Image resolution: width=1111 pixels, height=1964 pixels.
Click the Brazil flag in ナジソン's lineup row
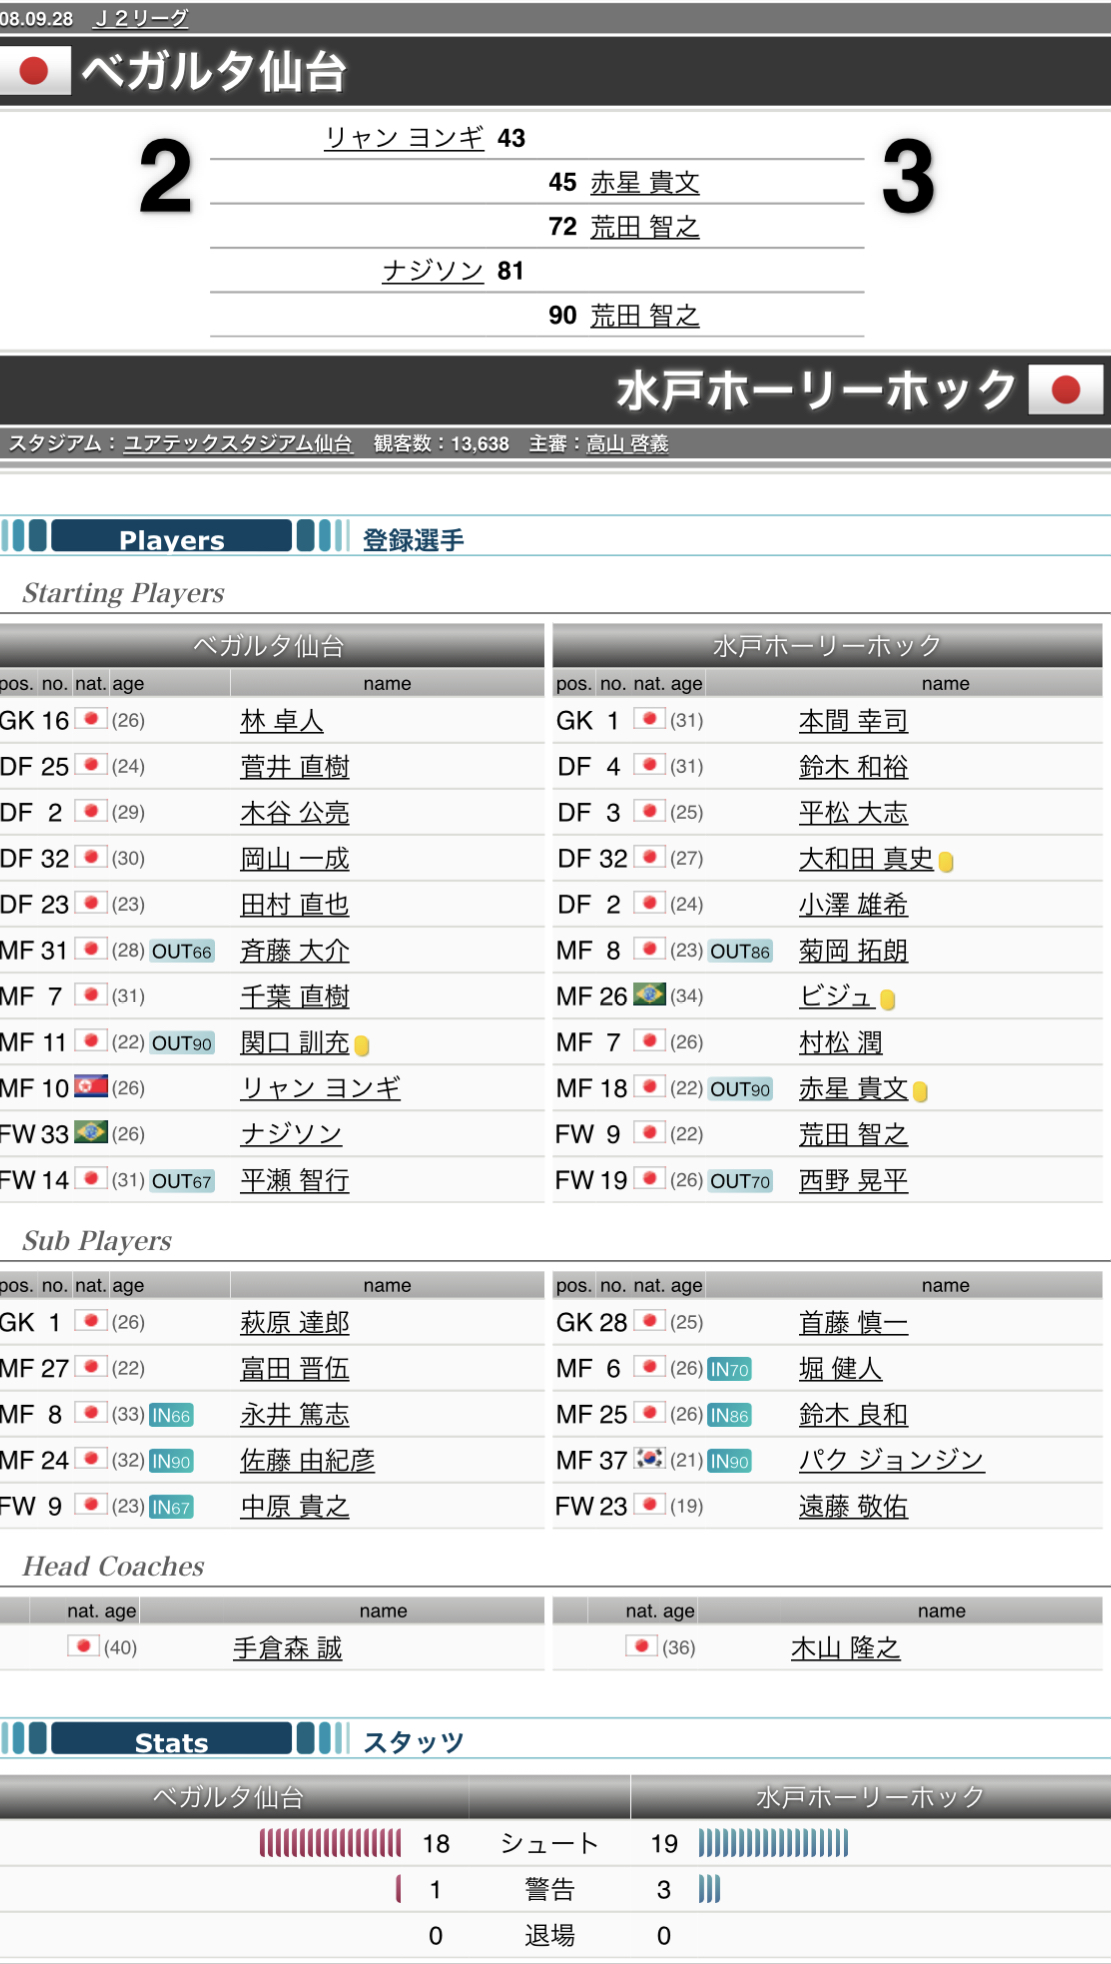pos(91,1133)
